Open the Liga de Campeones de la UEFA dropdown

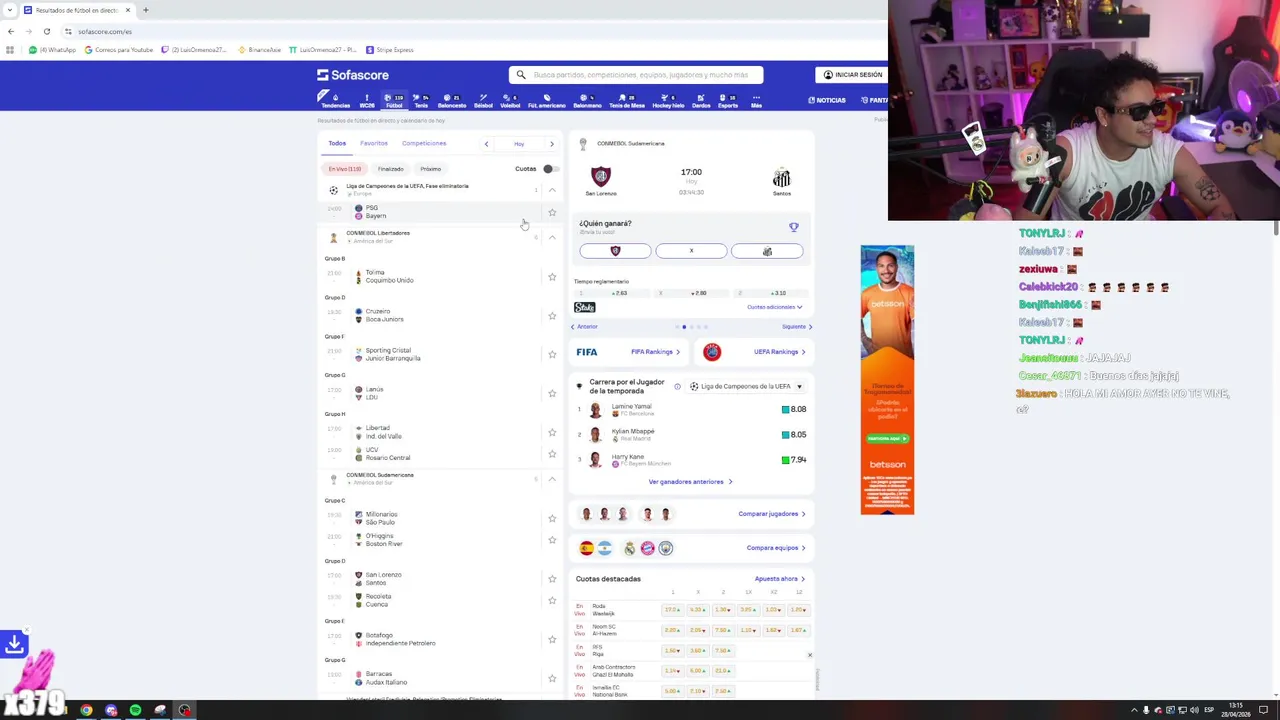tap(747, 386)
